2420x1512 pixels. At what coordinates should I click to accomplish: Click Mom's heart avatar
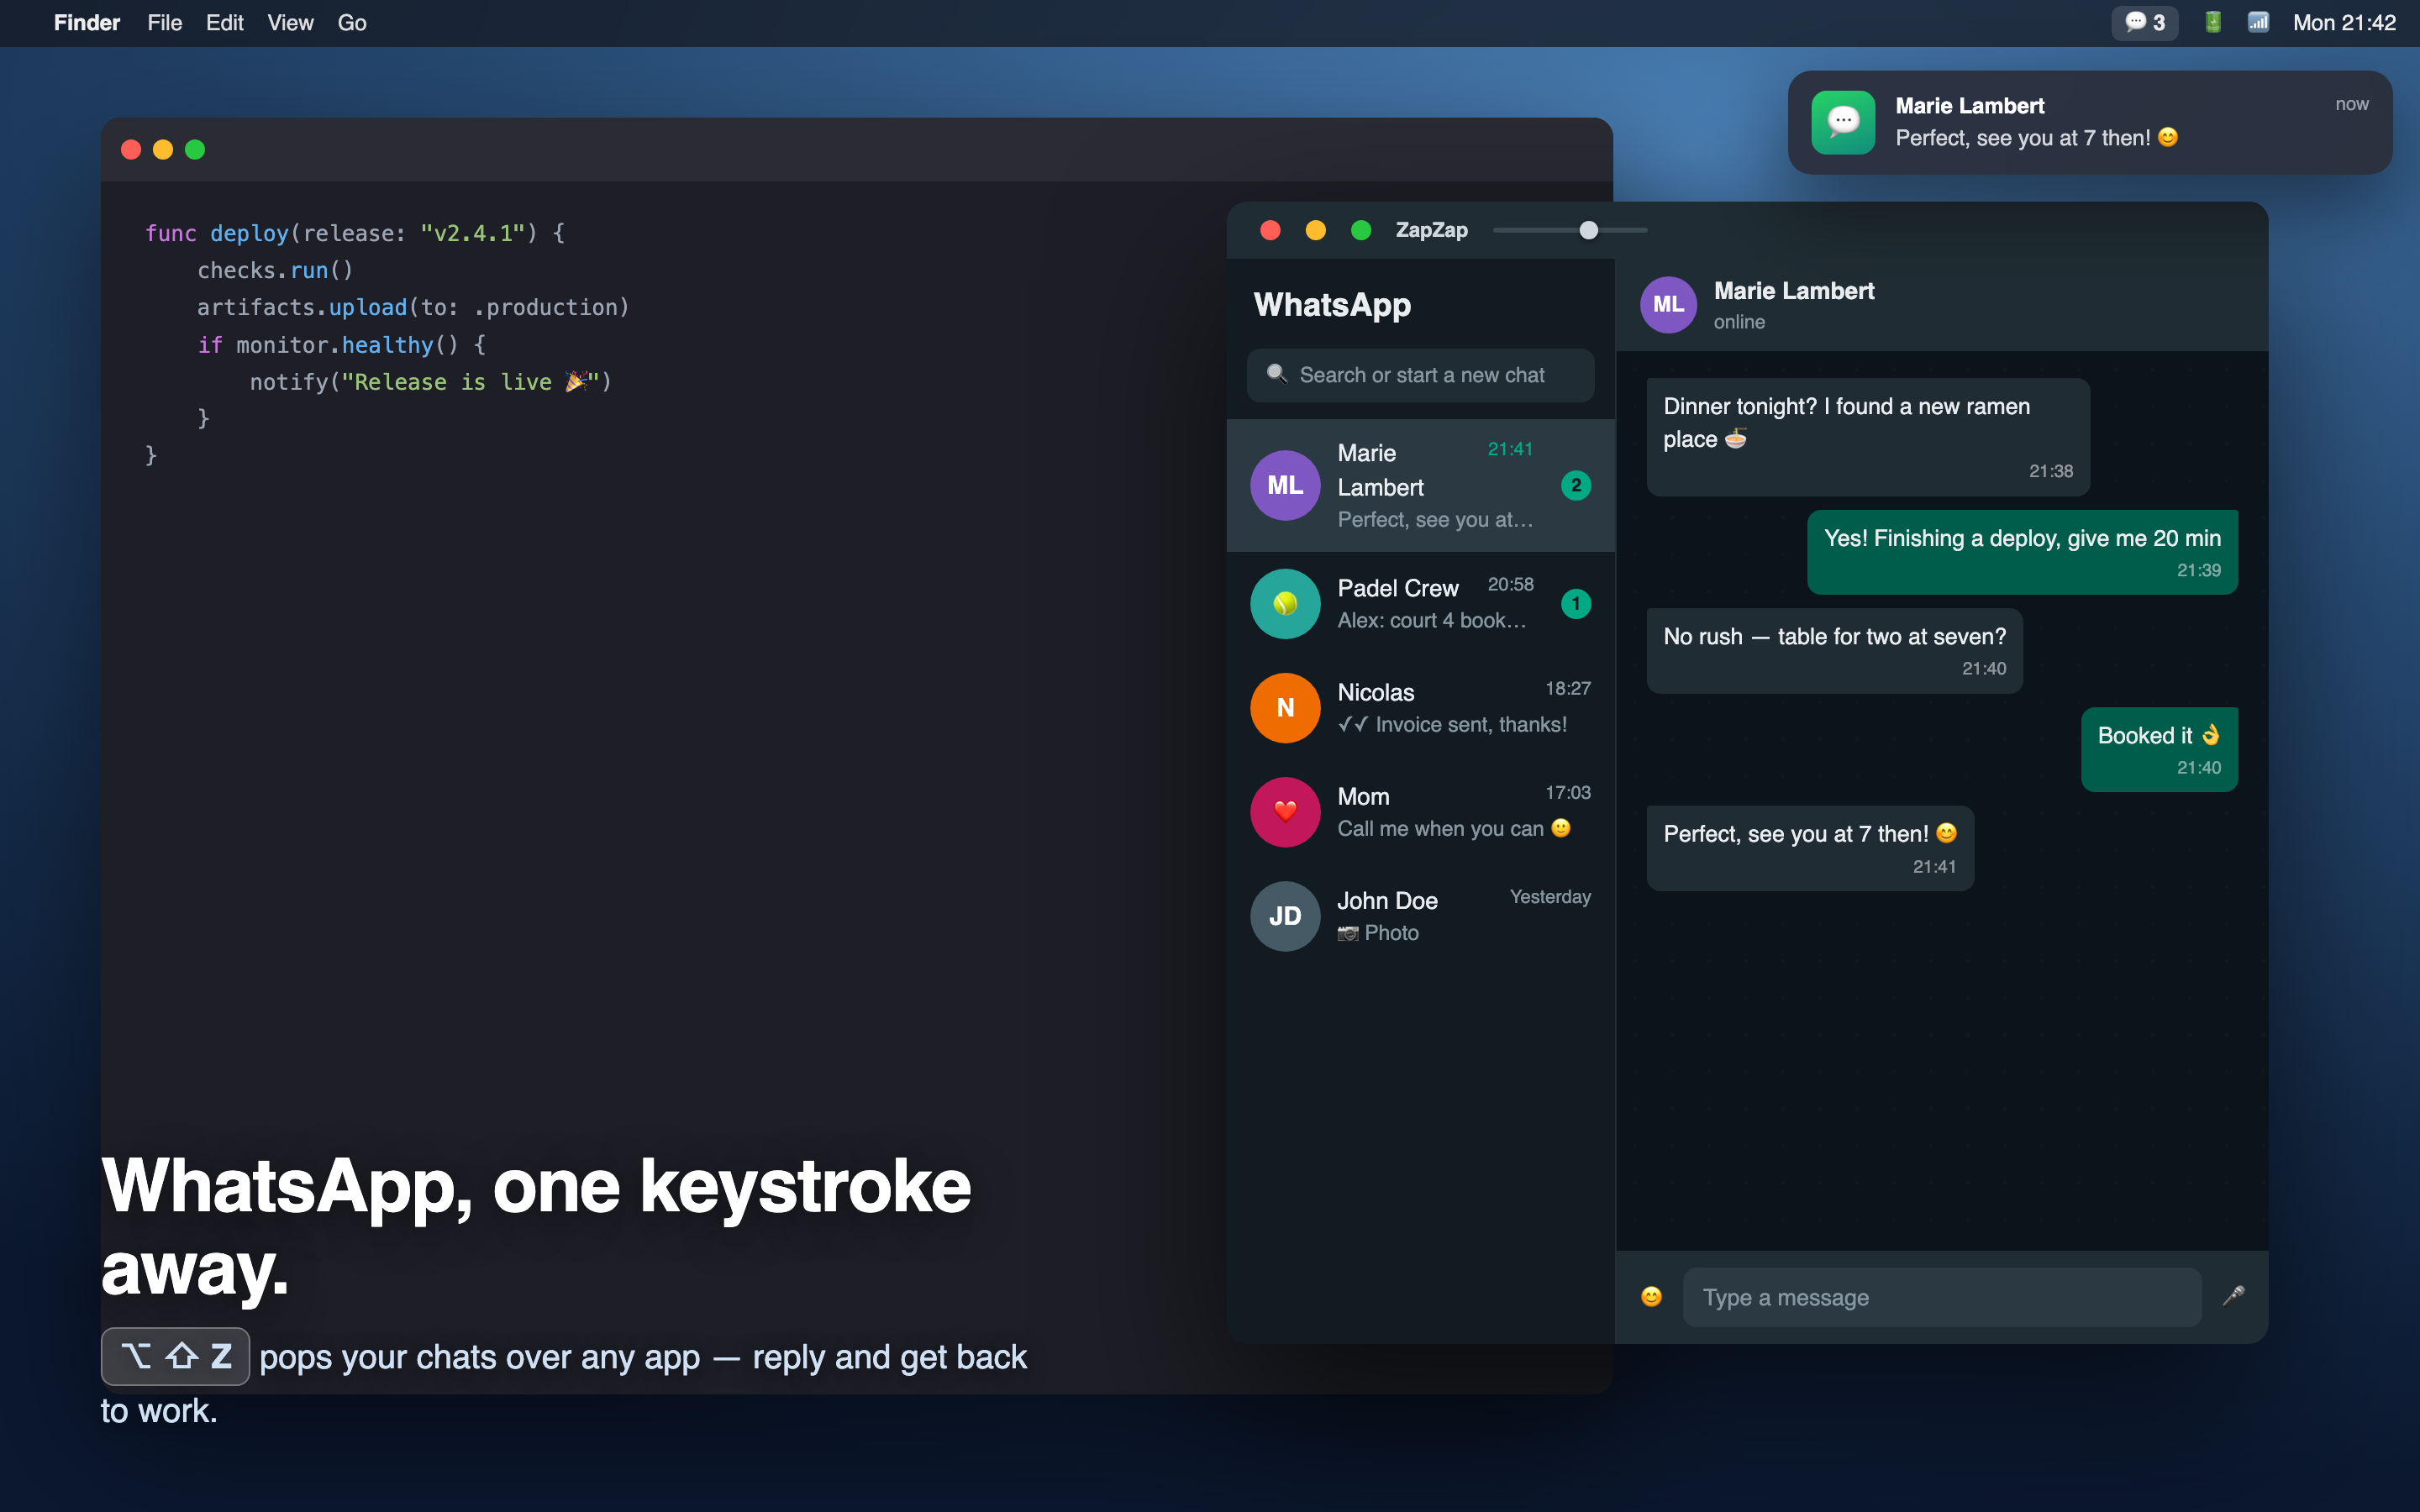[1285, 811]
